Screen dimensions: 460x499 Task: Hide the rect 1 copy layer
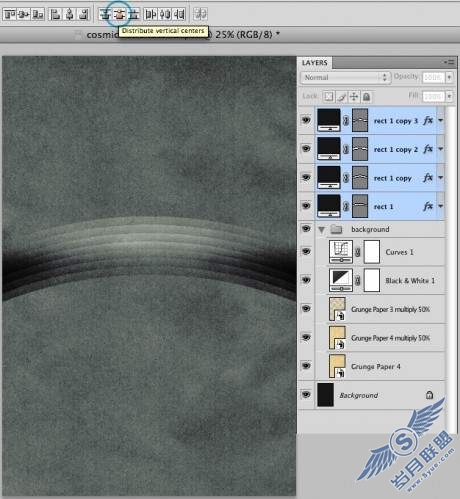tap(306, 177)
